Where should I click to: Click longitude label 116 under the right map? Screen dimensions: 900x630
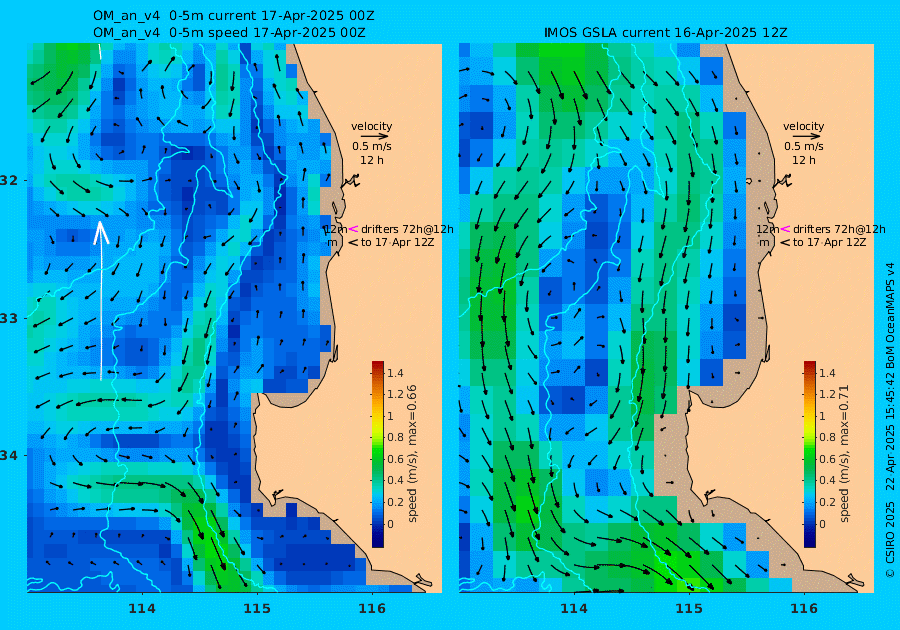click(804, 609)
